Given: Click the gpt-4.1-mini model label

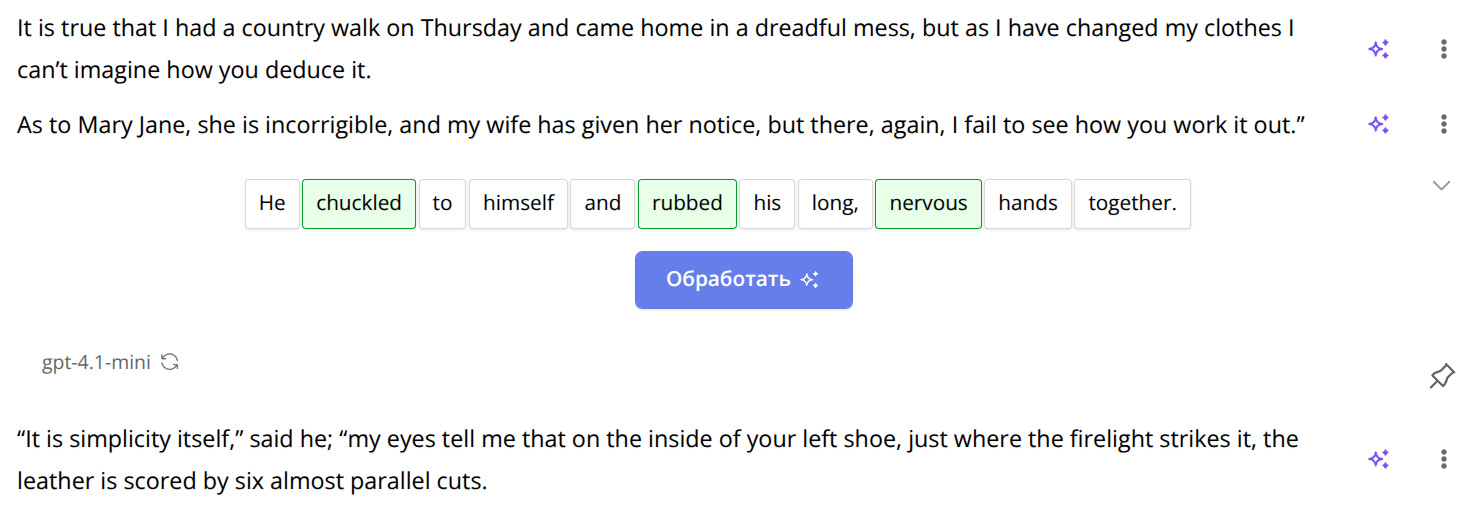Looking at the screenshot, I should (96, 362).
